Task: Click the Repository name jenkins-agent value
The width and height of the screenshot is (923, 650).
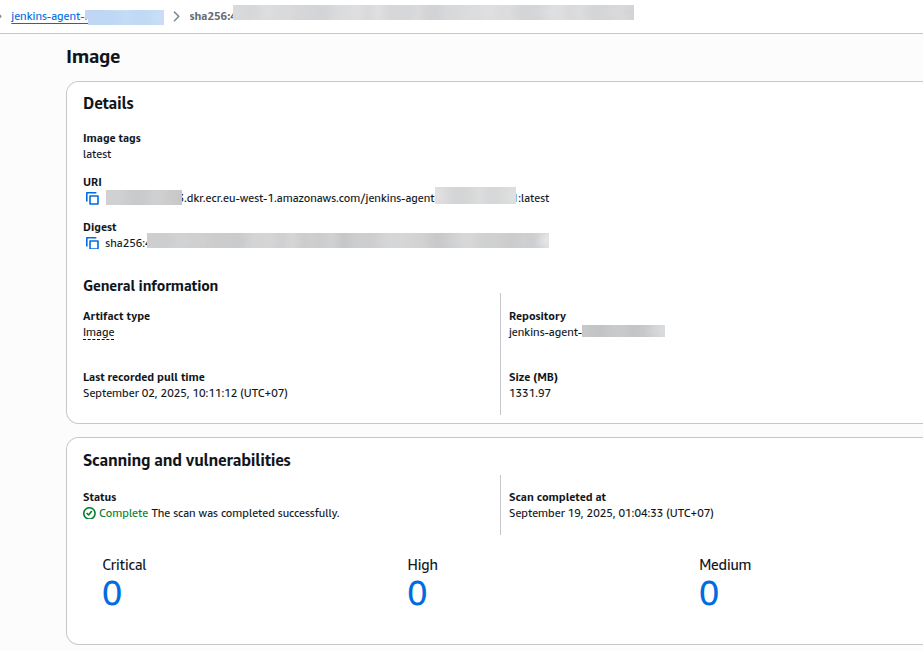Action: coord(586,332)
